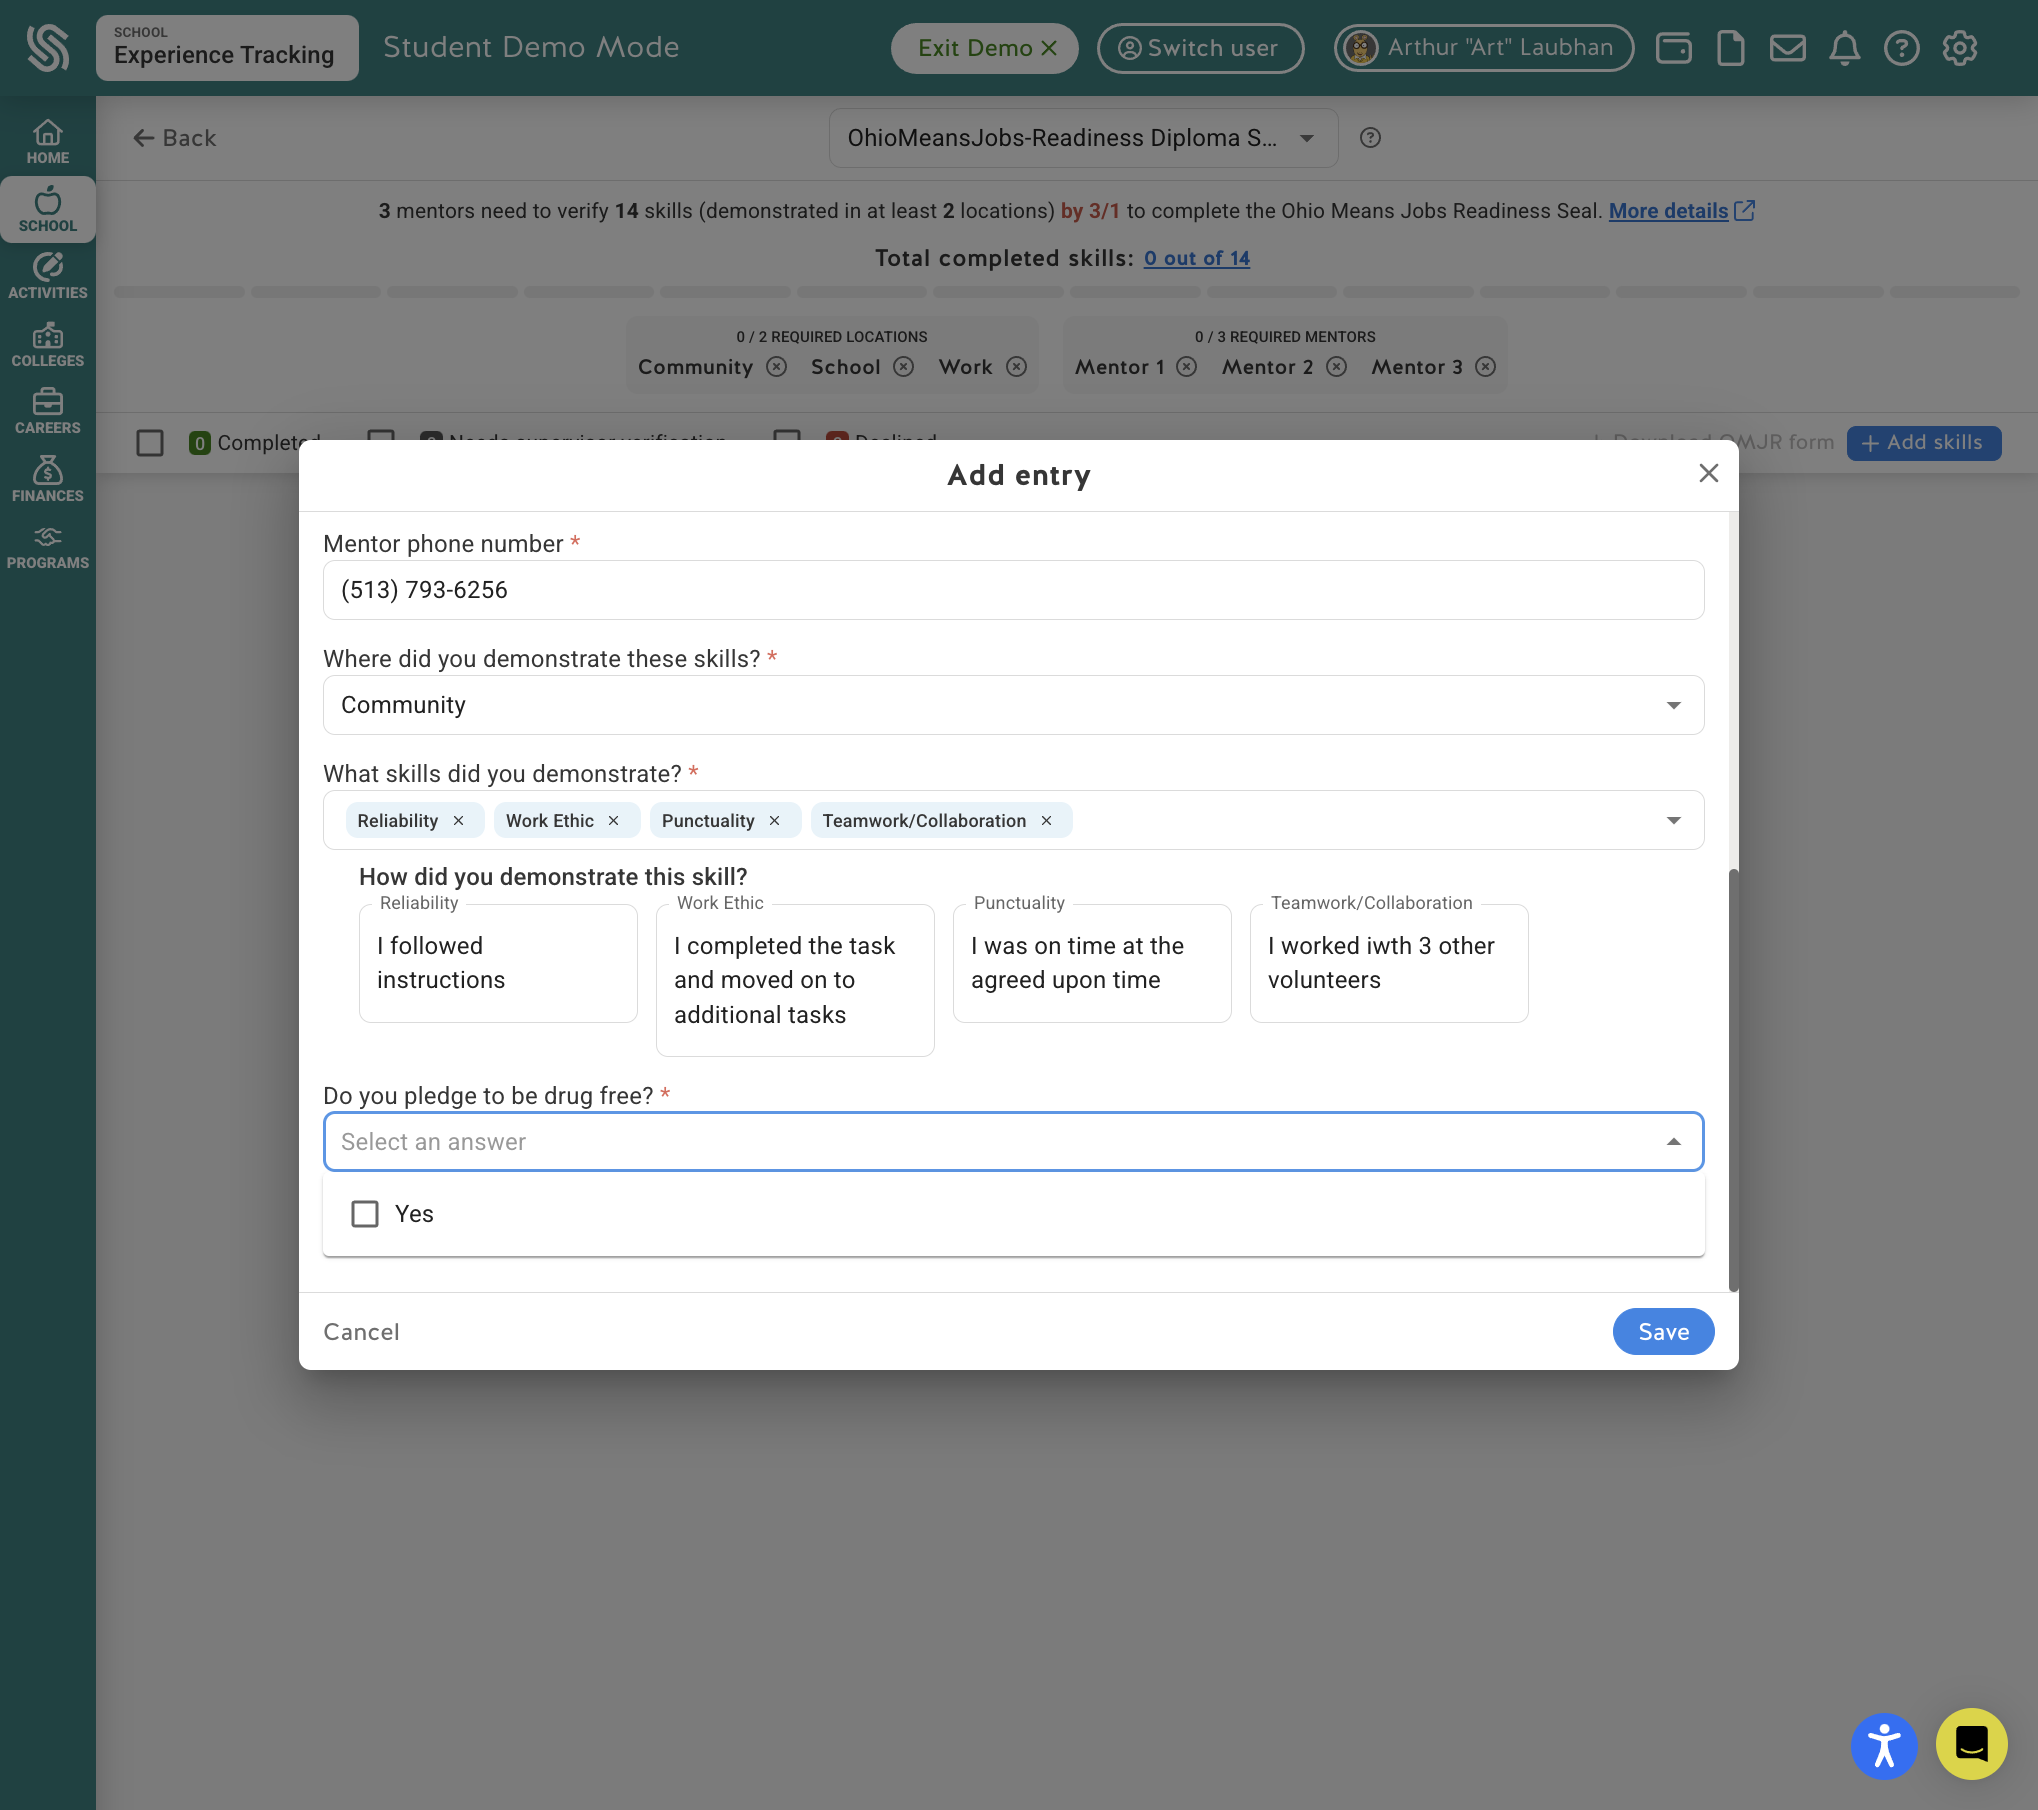Open the Finances sidebar section
2038x1810 pixels.
(x=47, y=479)
